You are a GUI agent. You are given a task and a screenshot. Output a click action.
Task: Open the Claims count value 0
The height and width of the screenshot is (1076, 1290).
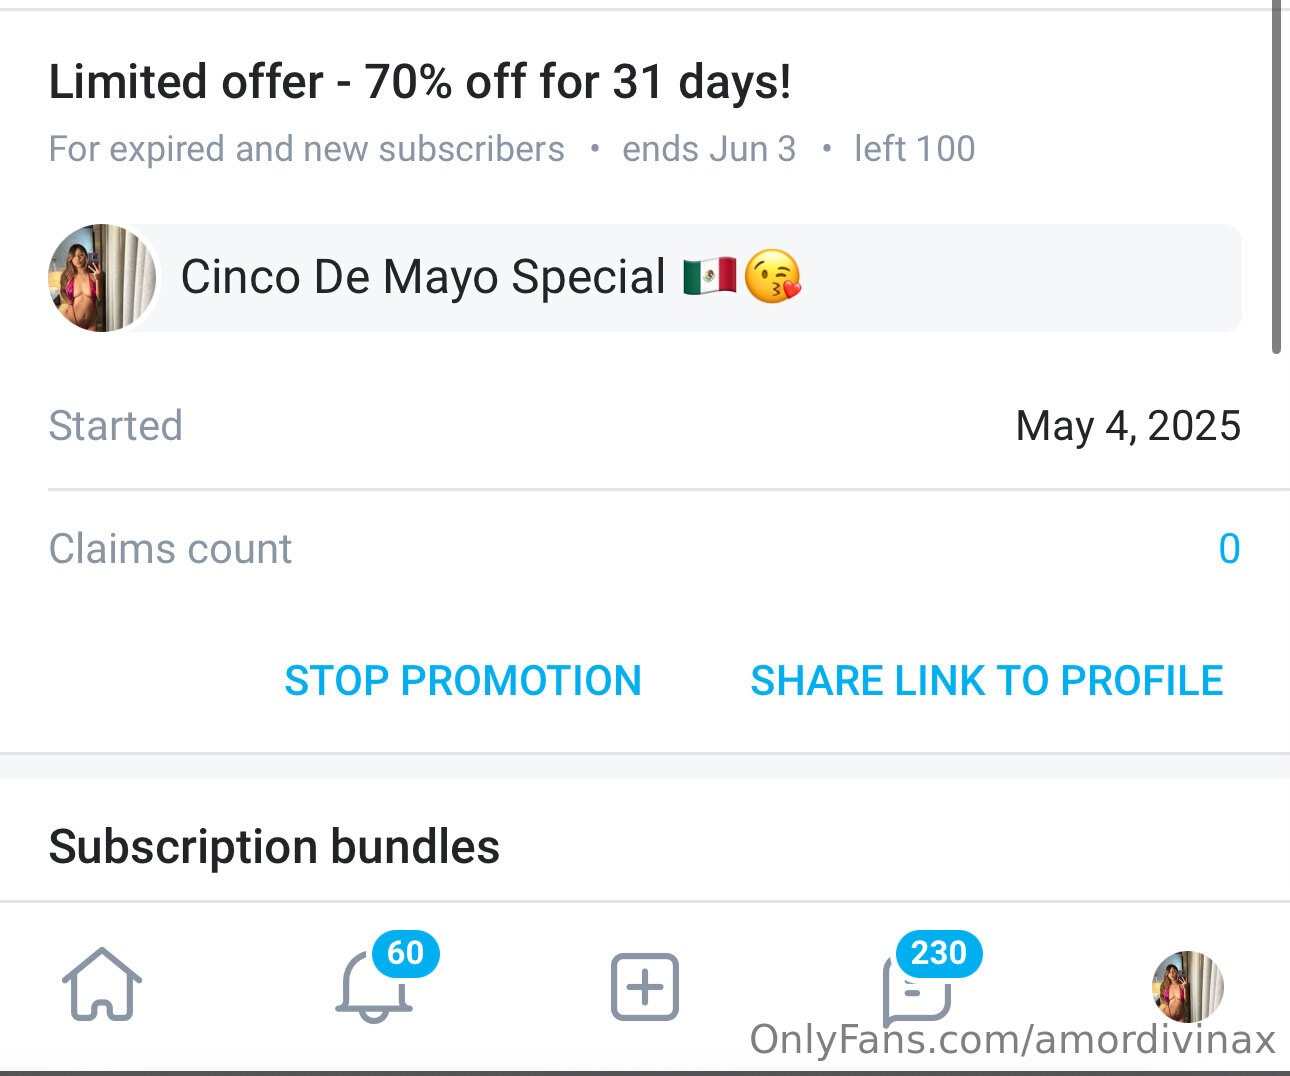[x=1229, y=549]
